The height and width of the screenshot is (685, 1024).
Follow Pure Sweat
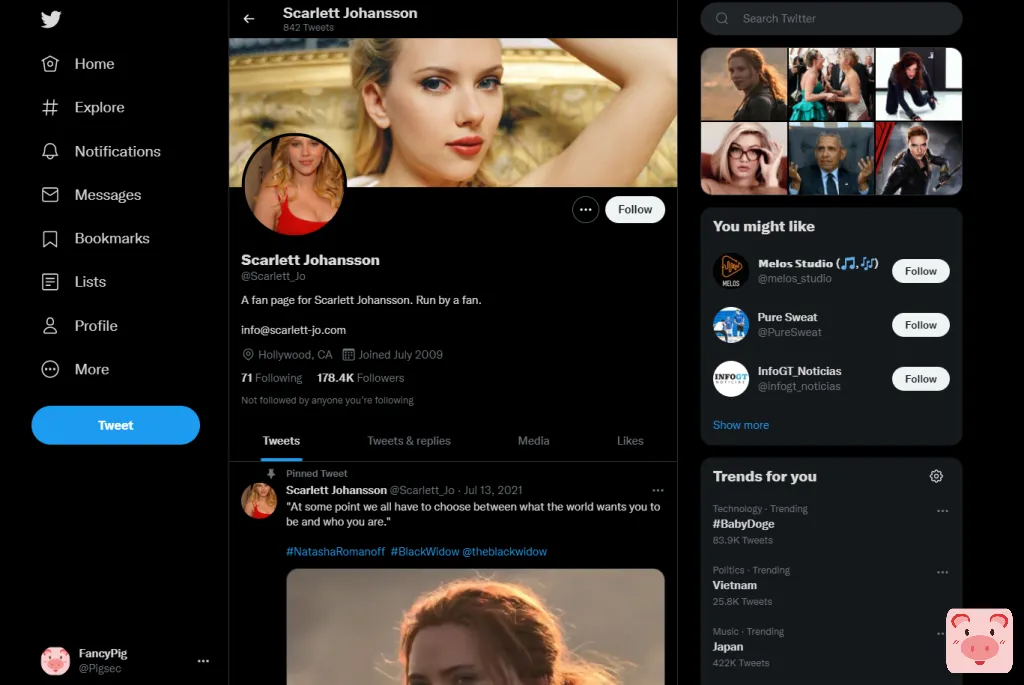coord(921,325)
